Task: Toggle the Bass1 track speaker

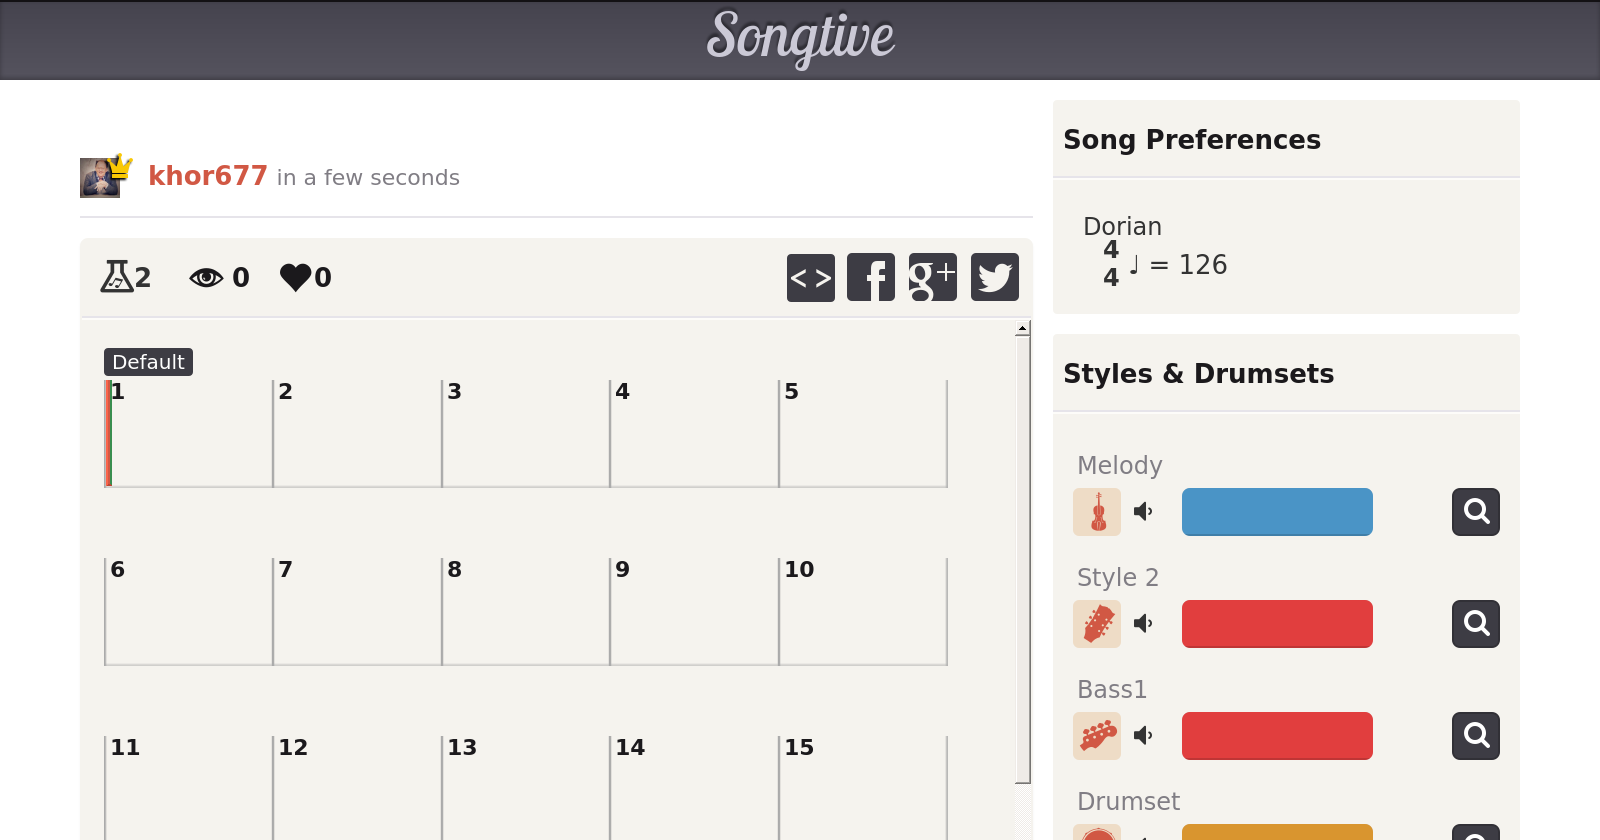Action: point(1143,736)
